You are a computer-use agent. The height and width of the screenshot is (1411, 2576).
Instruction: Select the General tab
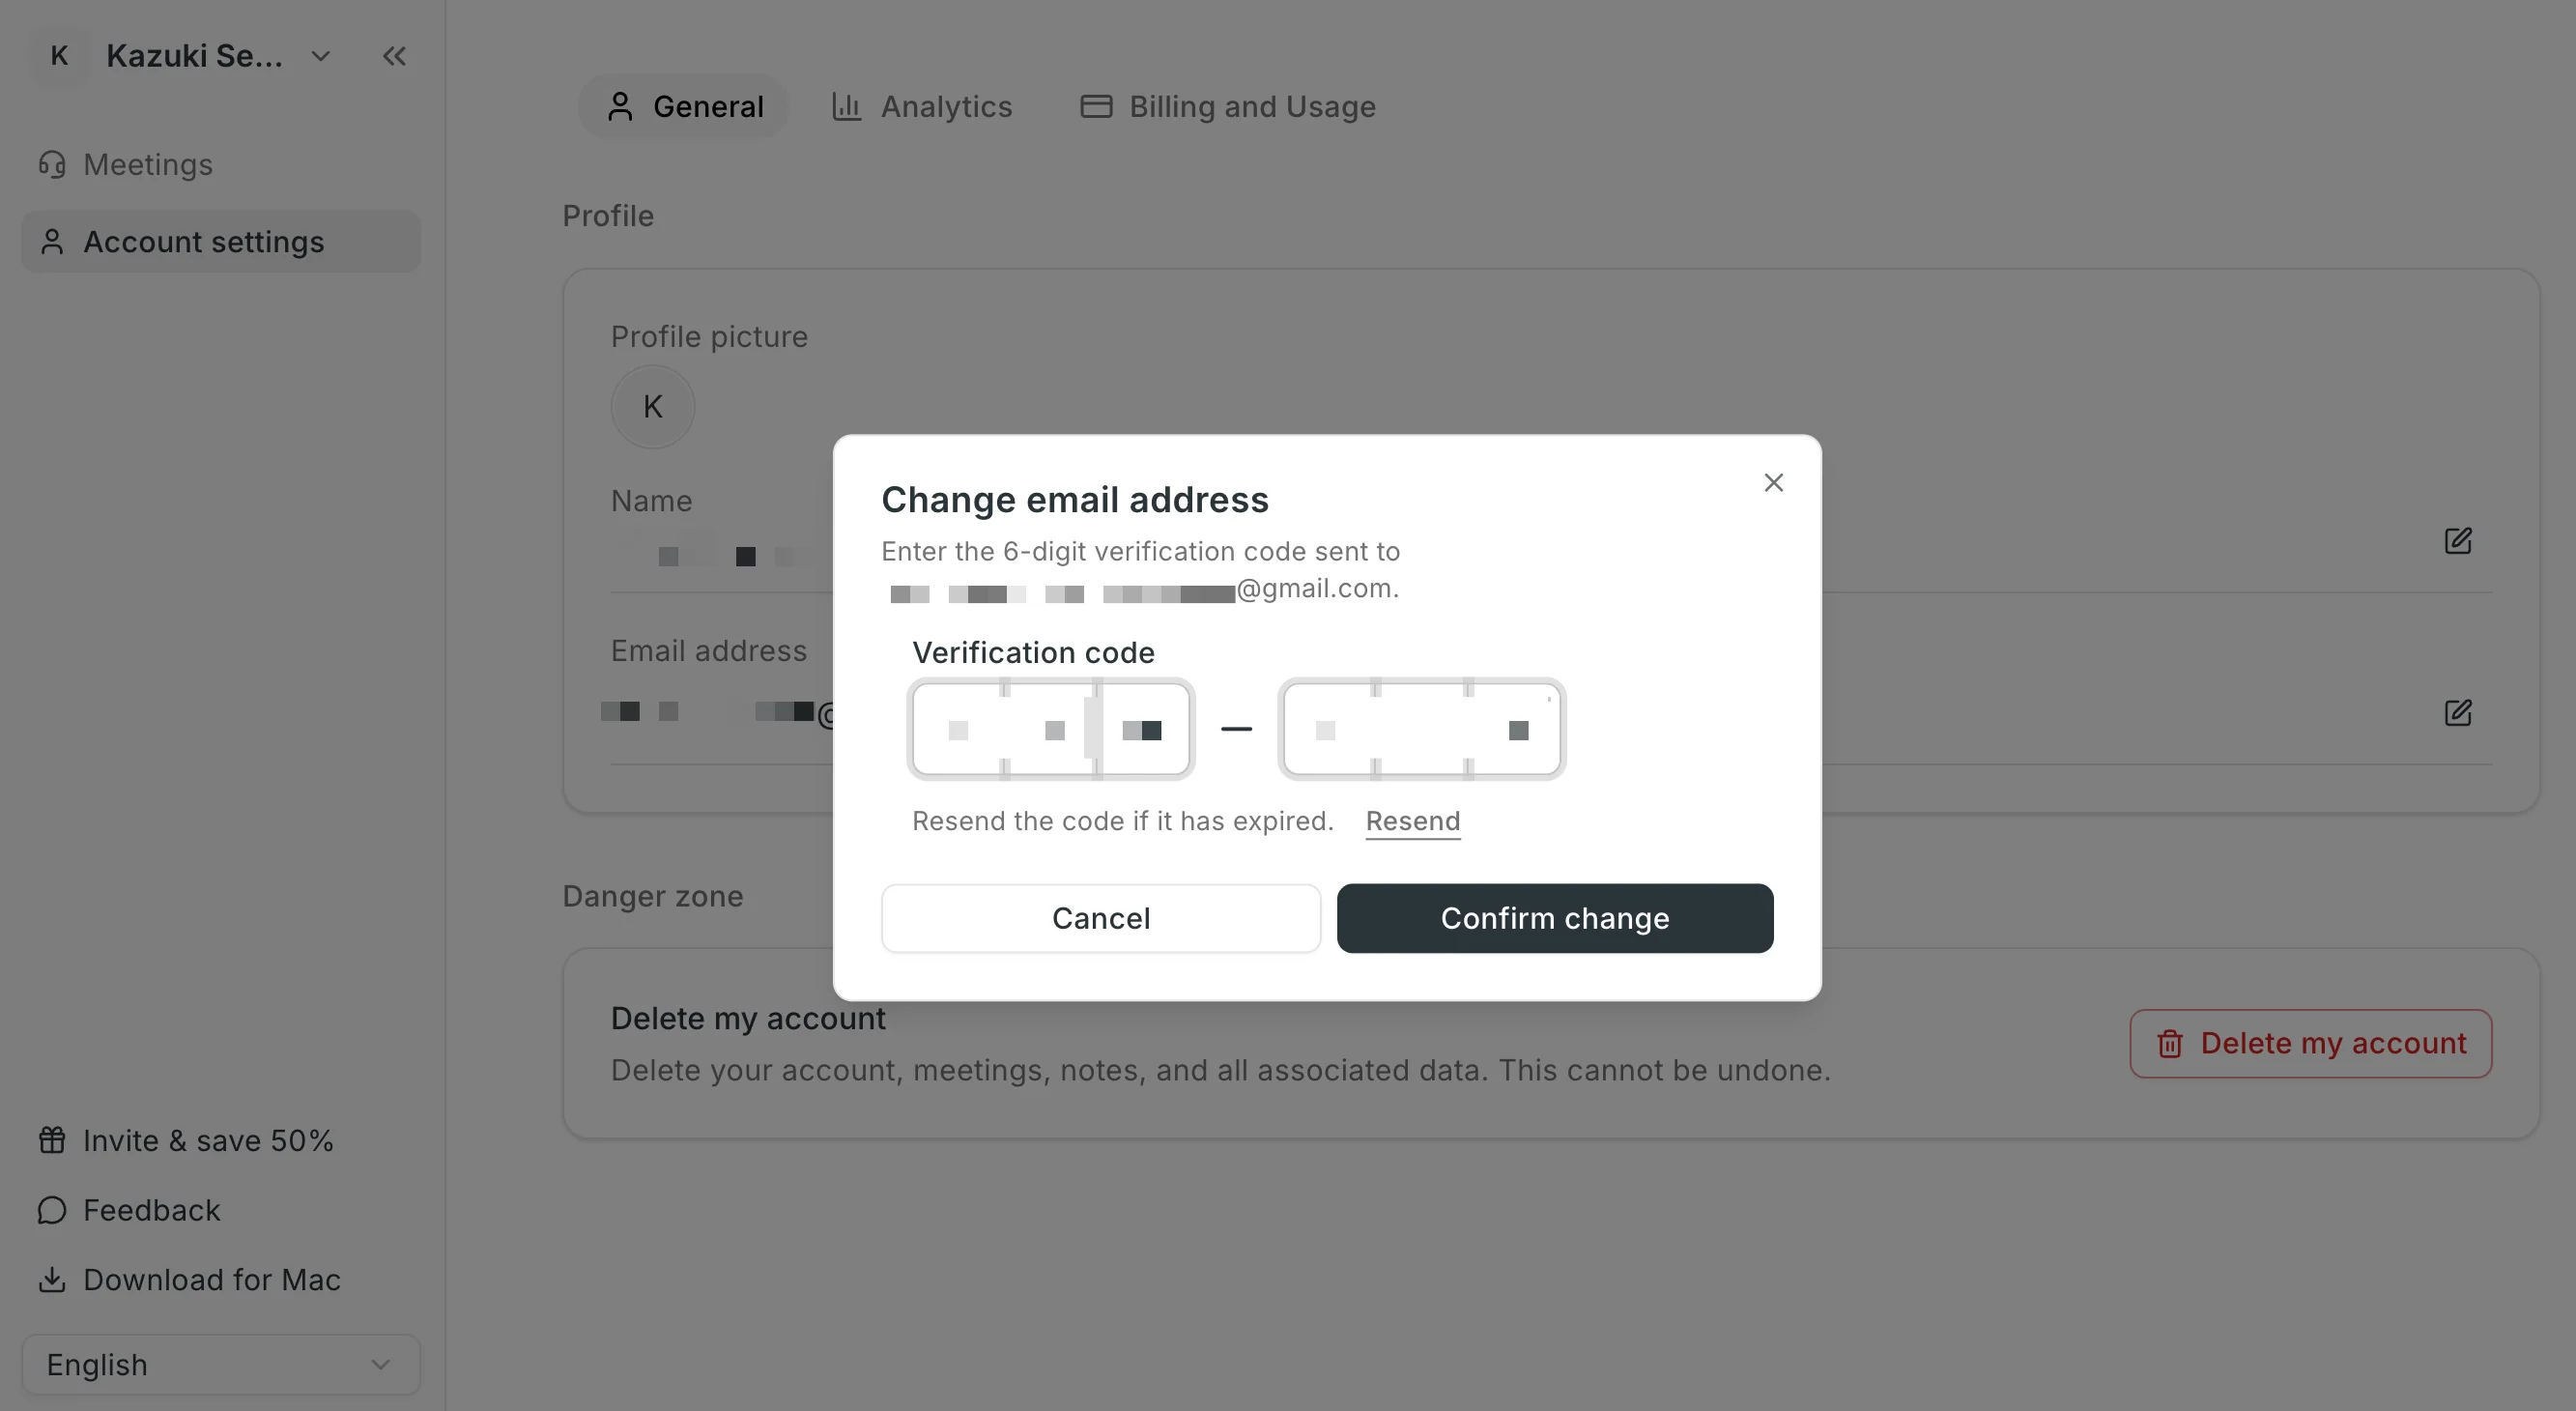pyautogui.click(x=685, y=106)
